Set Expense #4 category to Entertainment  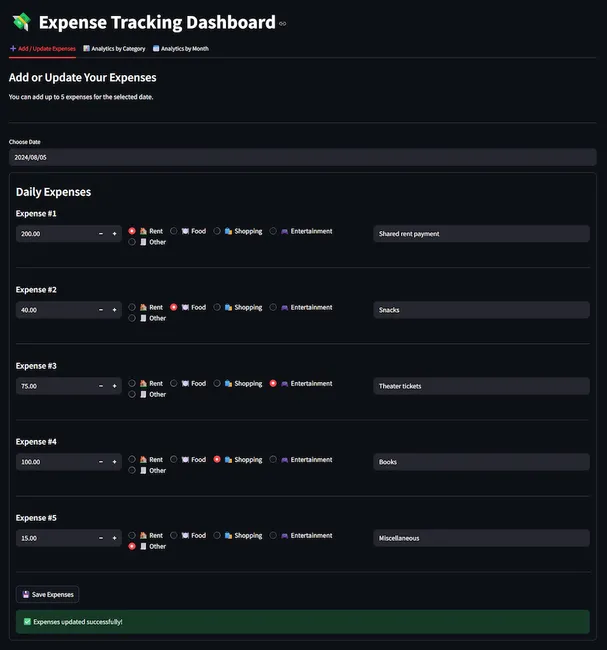[273, 459]
